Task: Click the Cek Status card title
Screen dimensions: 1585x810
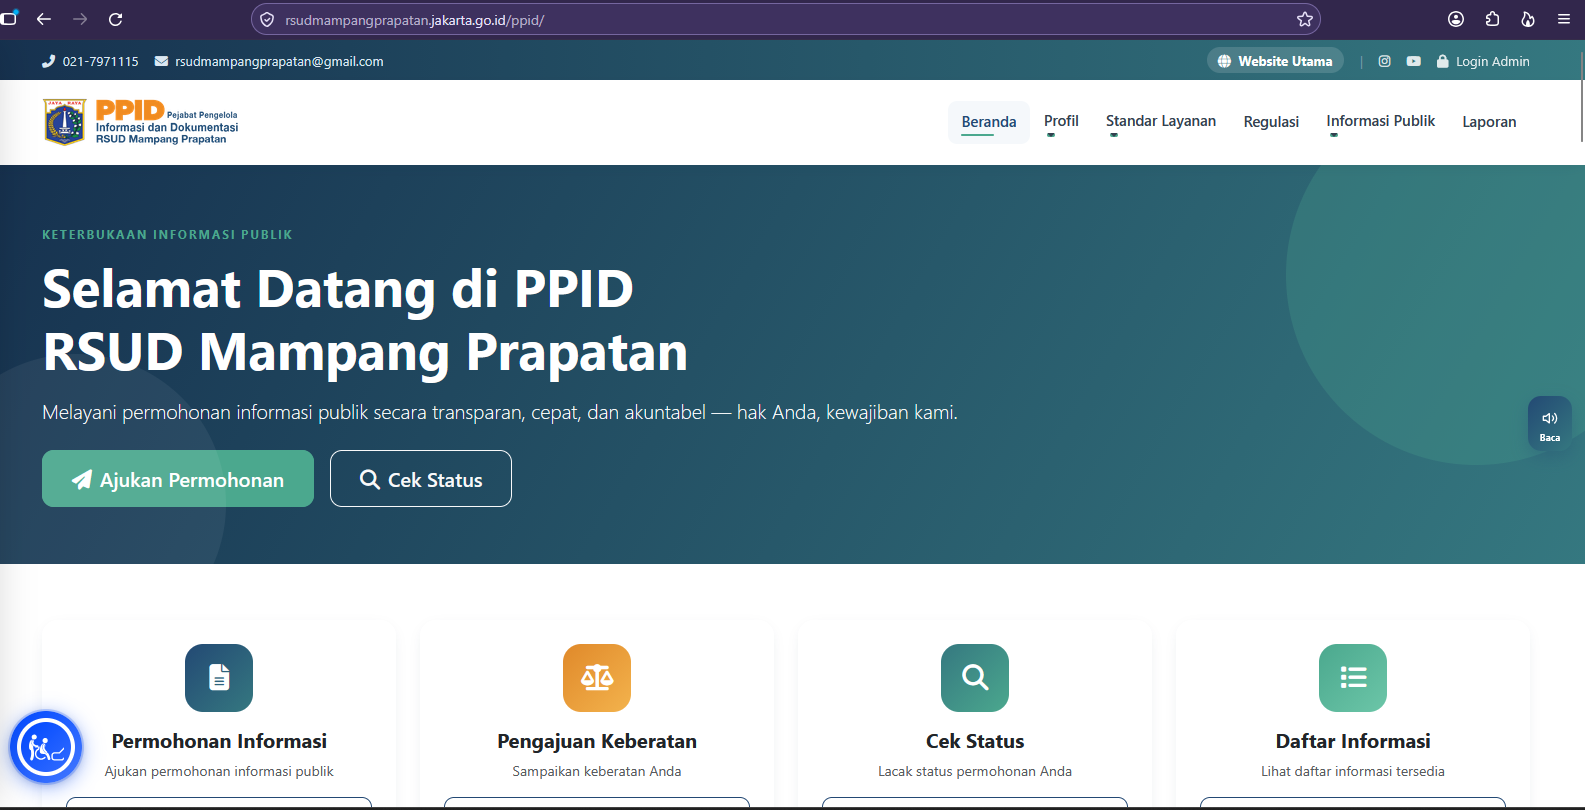Action: point(975,741)
